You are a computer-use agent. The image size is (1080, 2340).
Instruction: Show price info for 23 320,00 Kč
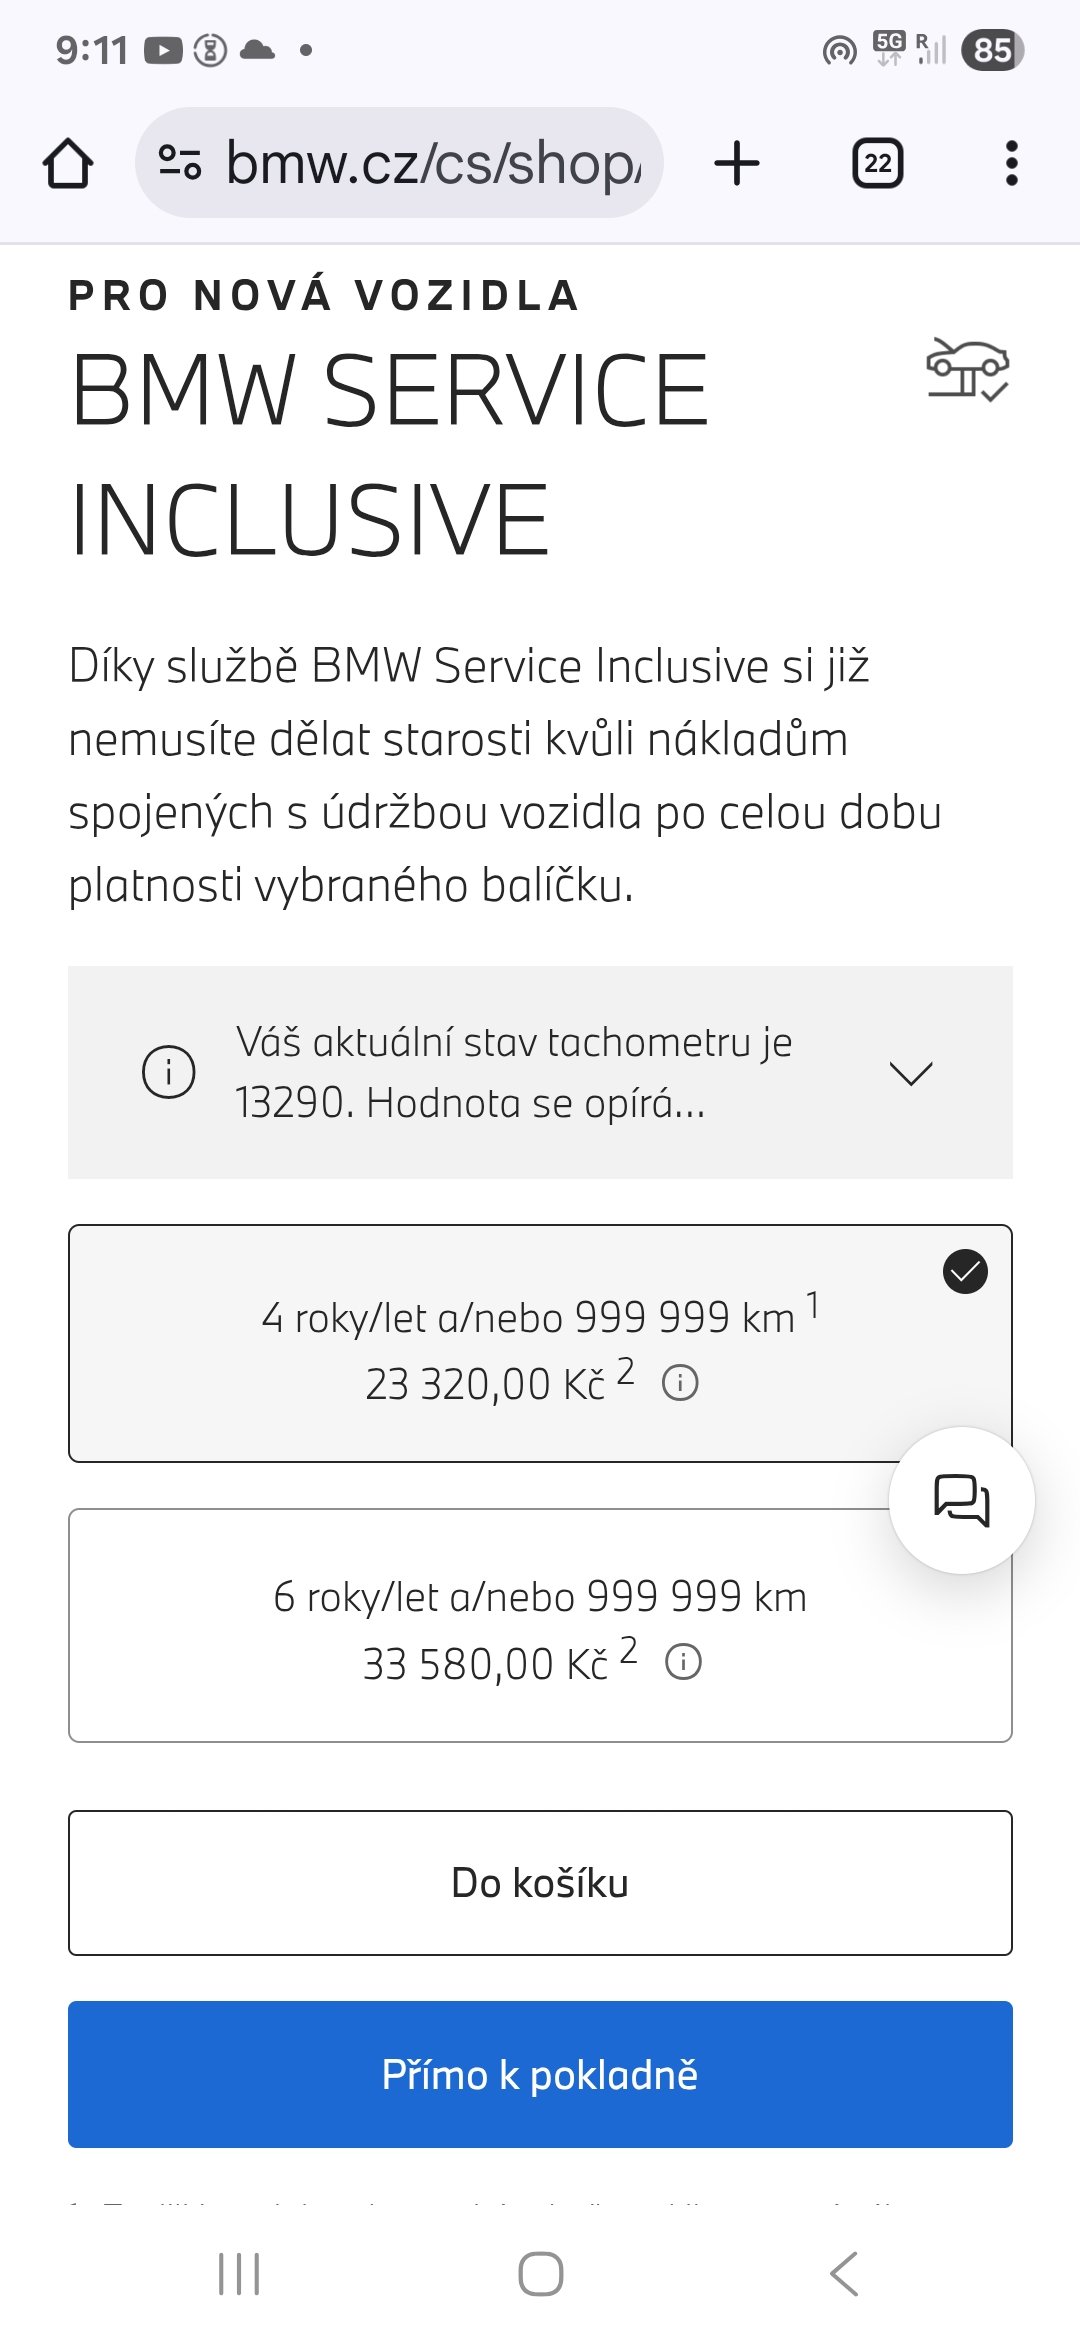click(680, 1383)
